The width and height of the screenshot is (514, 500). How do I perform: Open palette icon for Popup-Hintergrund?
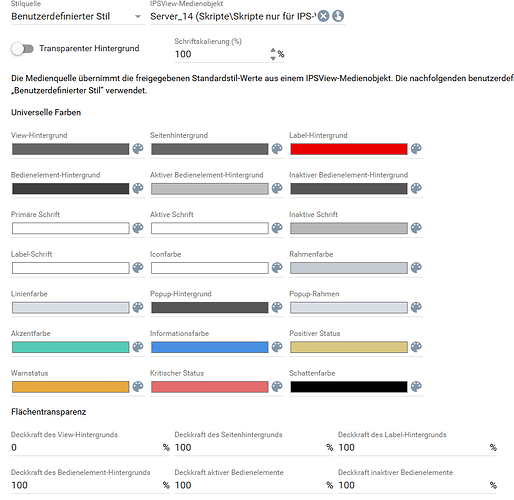[277, 307]
